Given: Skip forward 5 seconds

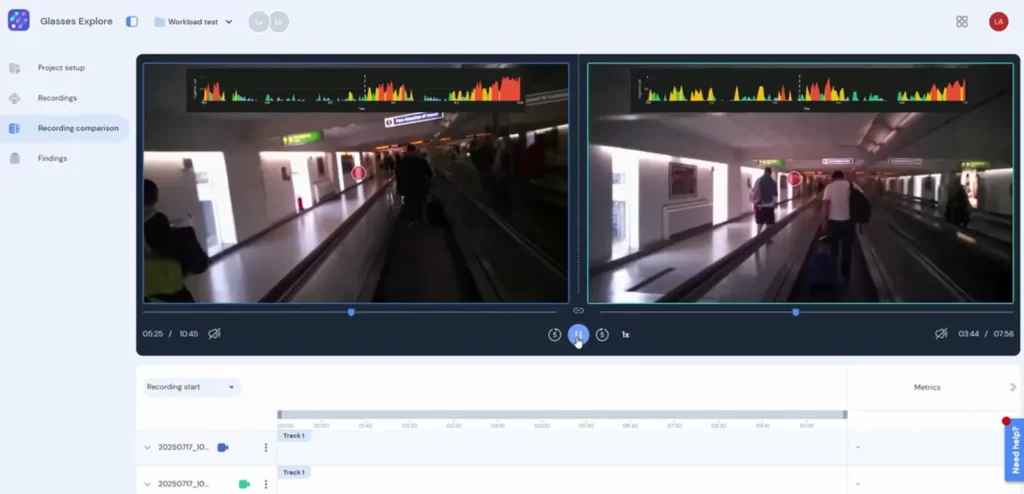Looking at the screenshot, I should [x=602, y=335].
